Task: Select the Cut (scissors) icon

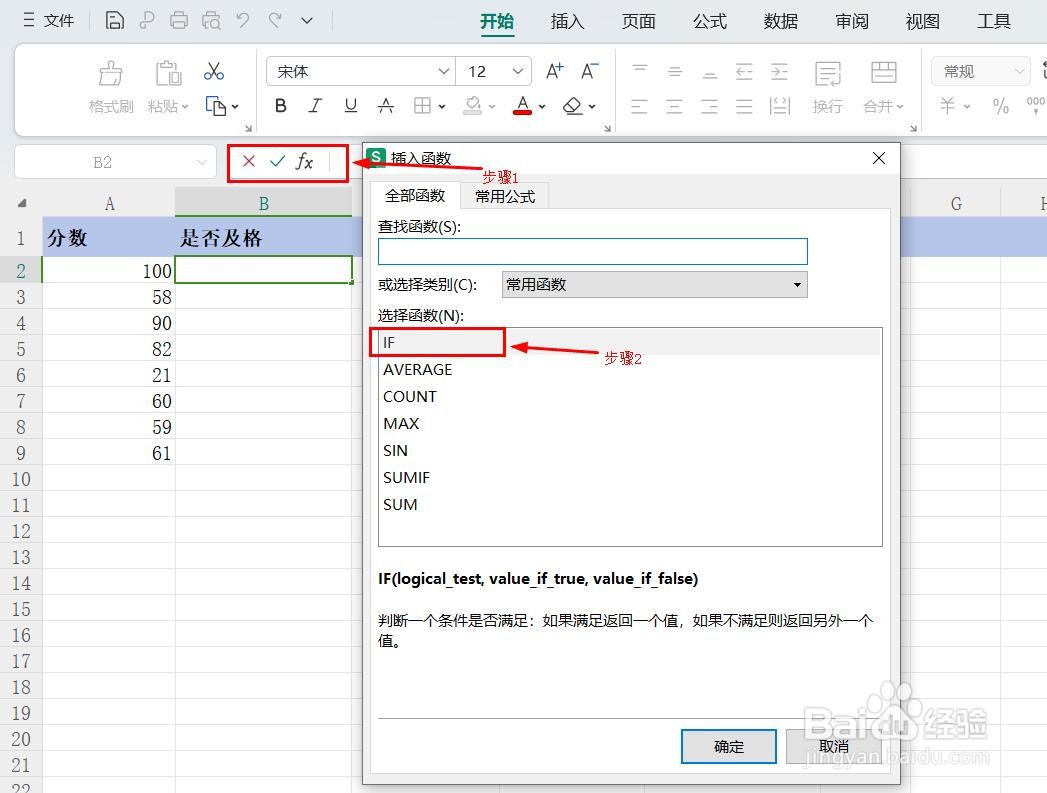Action: pyautogui.click(x=213, y=71)
